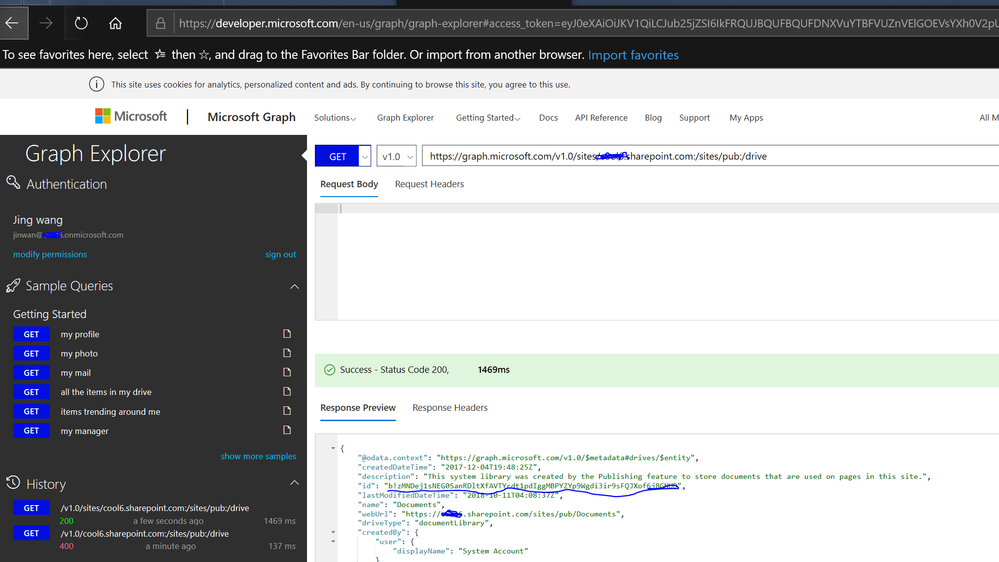
Task: Go back with the browser back arrow
Action: pos(12,24)
